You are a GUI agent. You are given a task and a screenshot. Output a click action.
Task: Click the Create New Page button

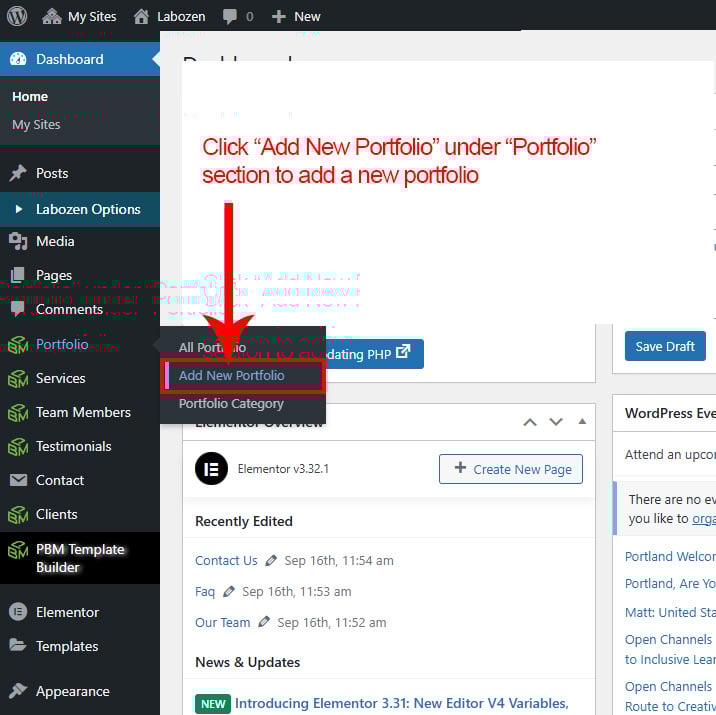coord(510,468)
